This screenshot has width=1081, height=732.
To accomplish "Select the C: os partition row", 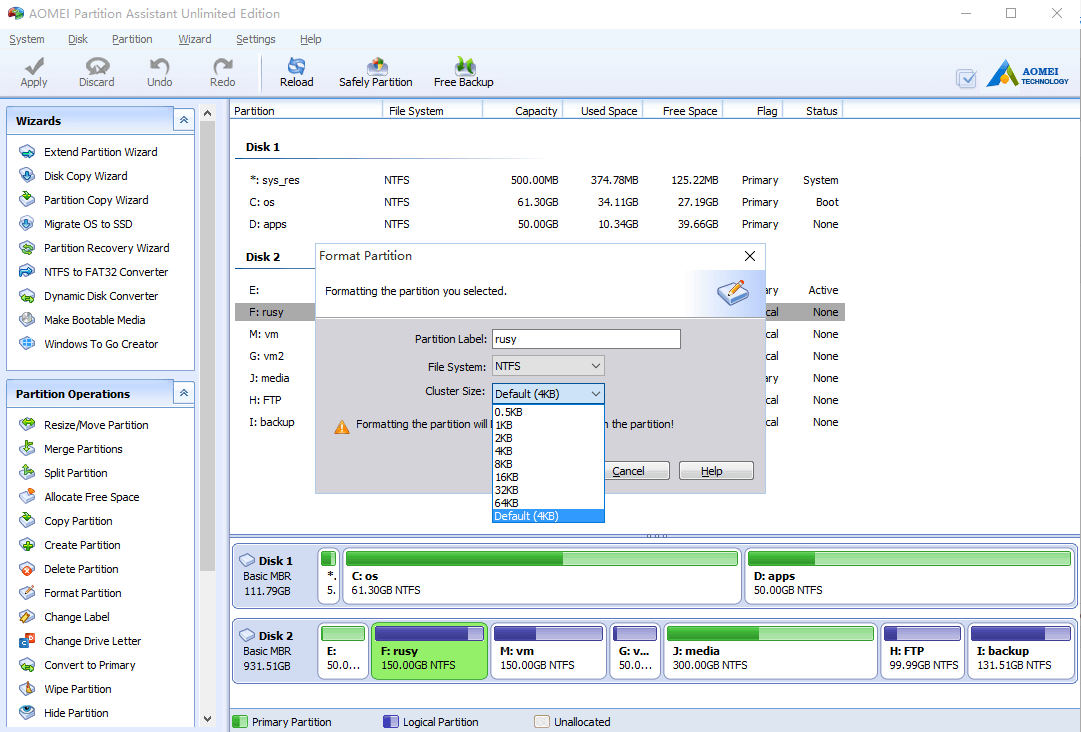I will tap(540, 202).
